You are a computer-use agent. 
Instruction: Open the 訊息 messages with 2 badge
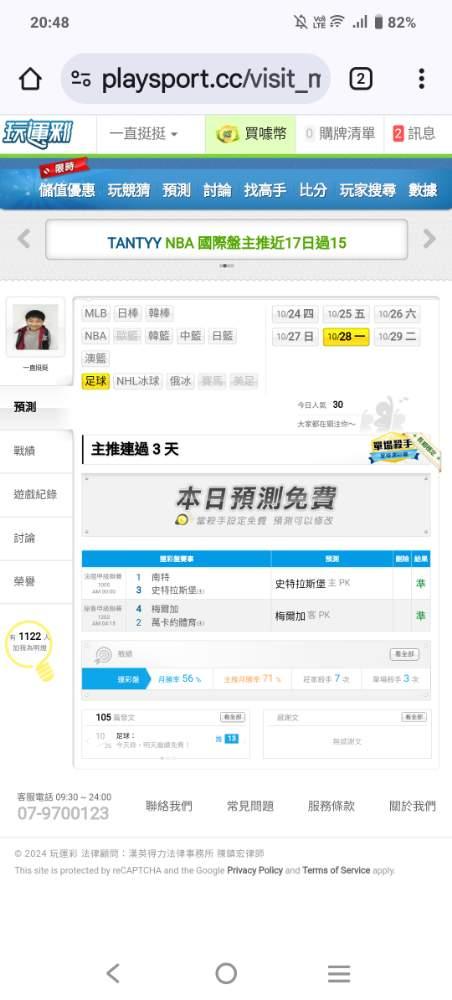pos(414,134)
